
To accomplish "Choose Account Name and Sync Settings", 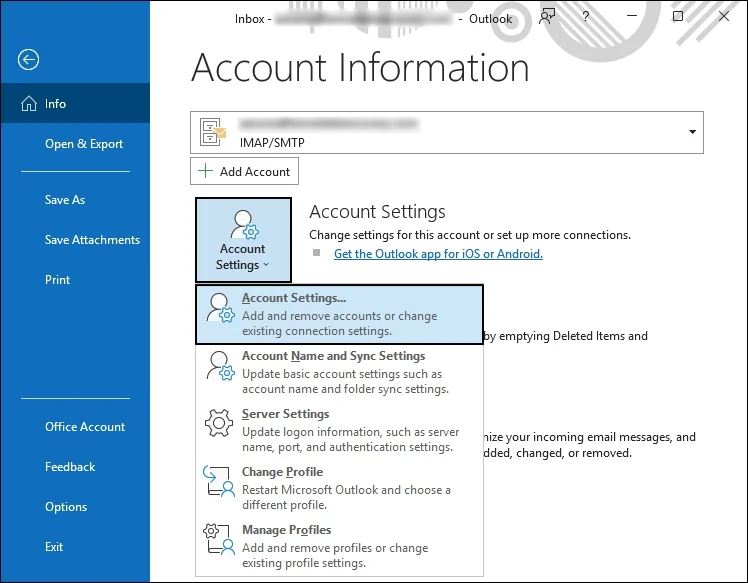I will tap(339, 372).
